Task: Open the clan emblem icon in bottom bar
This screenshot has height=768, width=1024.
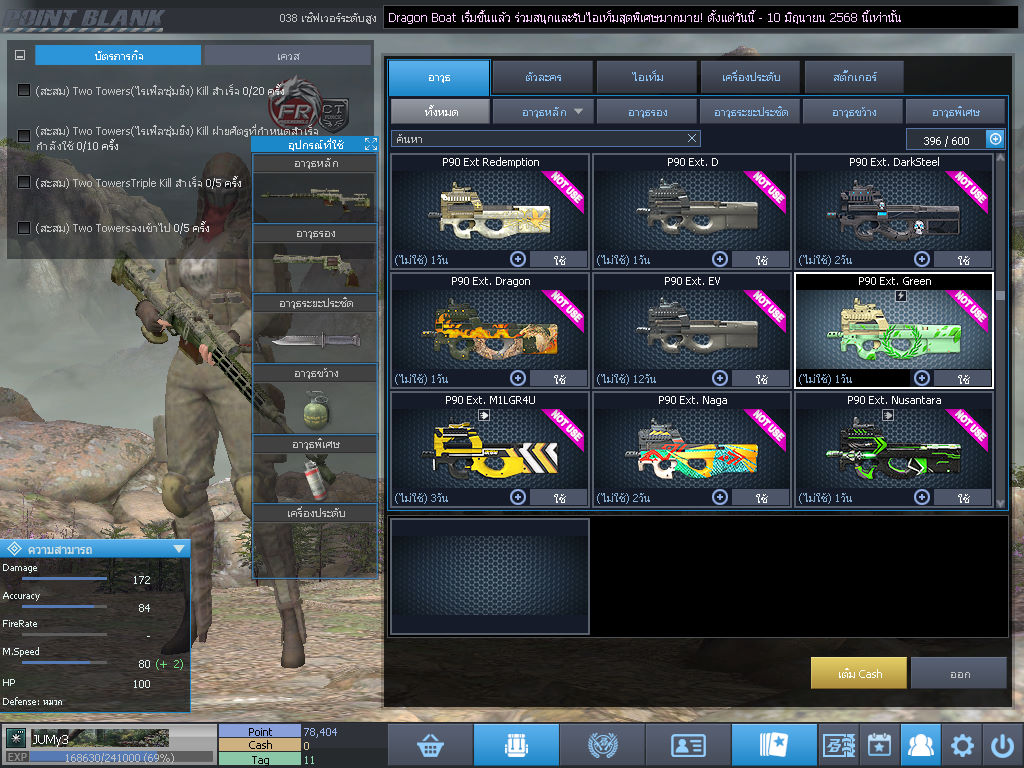Action: point(602,745)
